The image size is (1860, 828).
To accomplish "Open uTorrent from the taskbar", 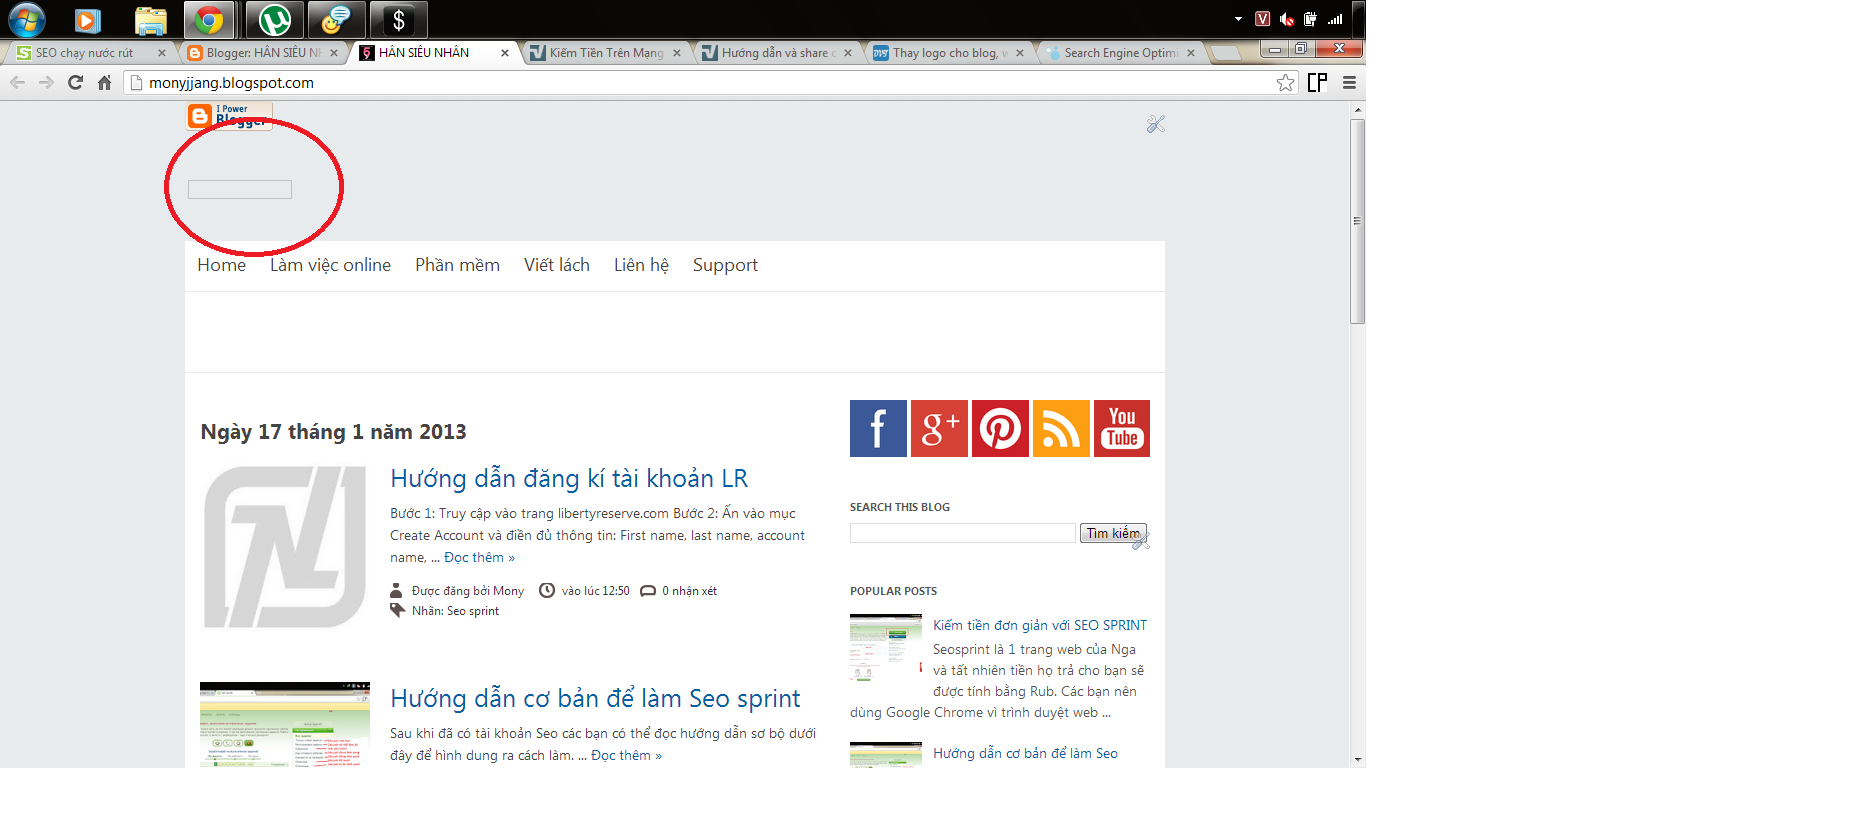I will point(275,19).
